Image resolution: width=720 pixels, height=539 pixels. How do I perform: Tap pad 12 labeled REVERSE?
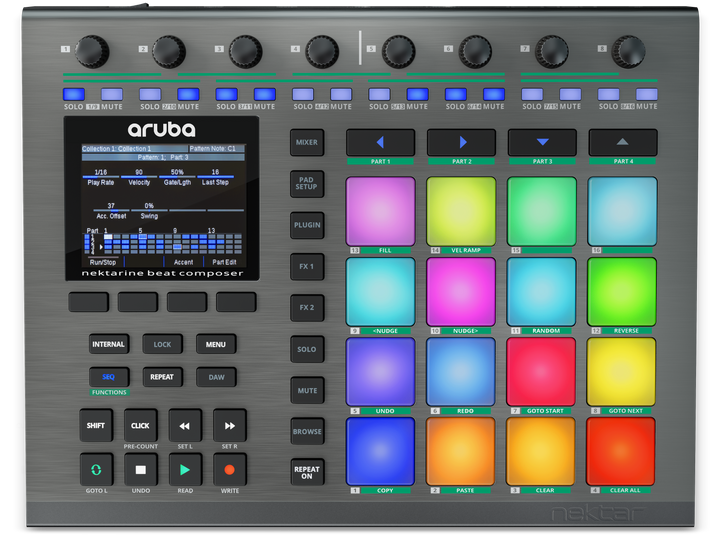[622, 292]
